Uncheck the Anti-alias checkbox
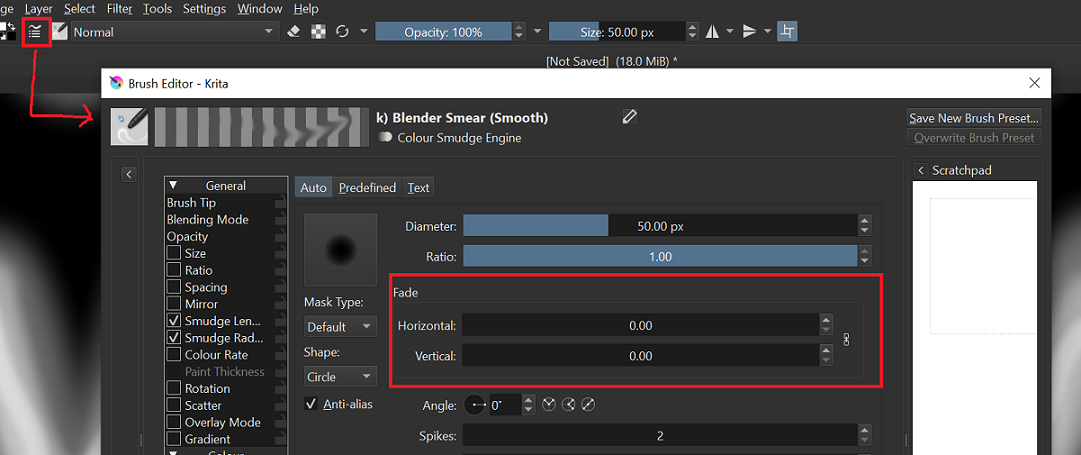Image resolution: width=1081 pixels, height=455 pixels. click(311, 404)
